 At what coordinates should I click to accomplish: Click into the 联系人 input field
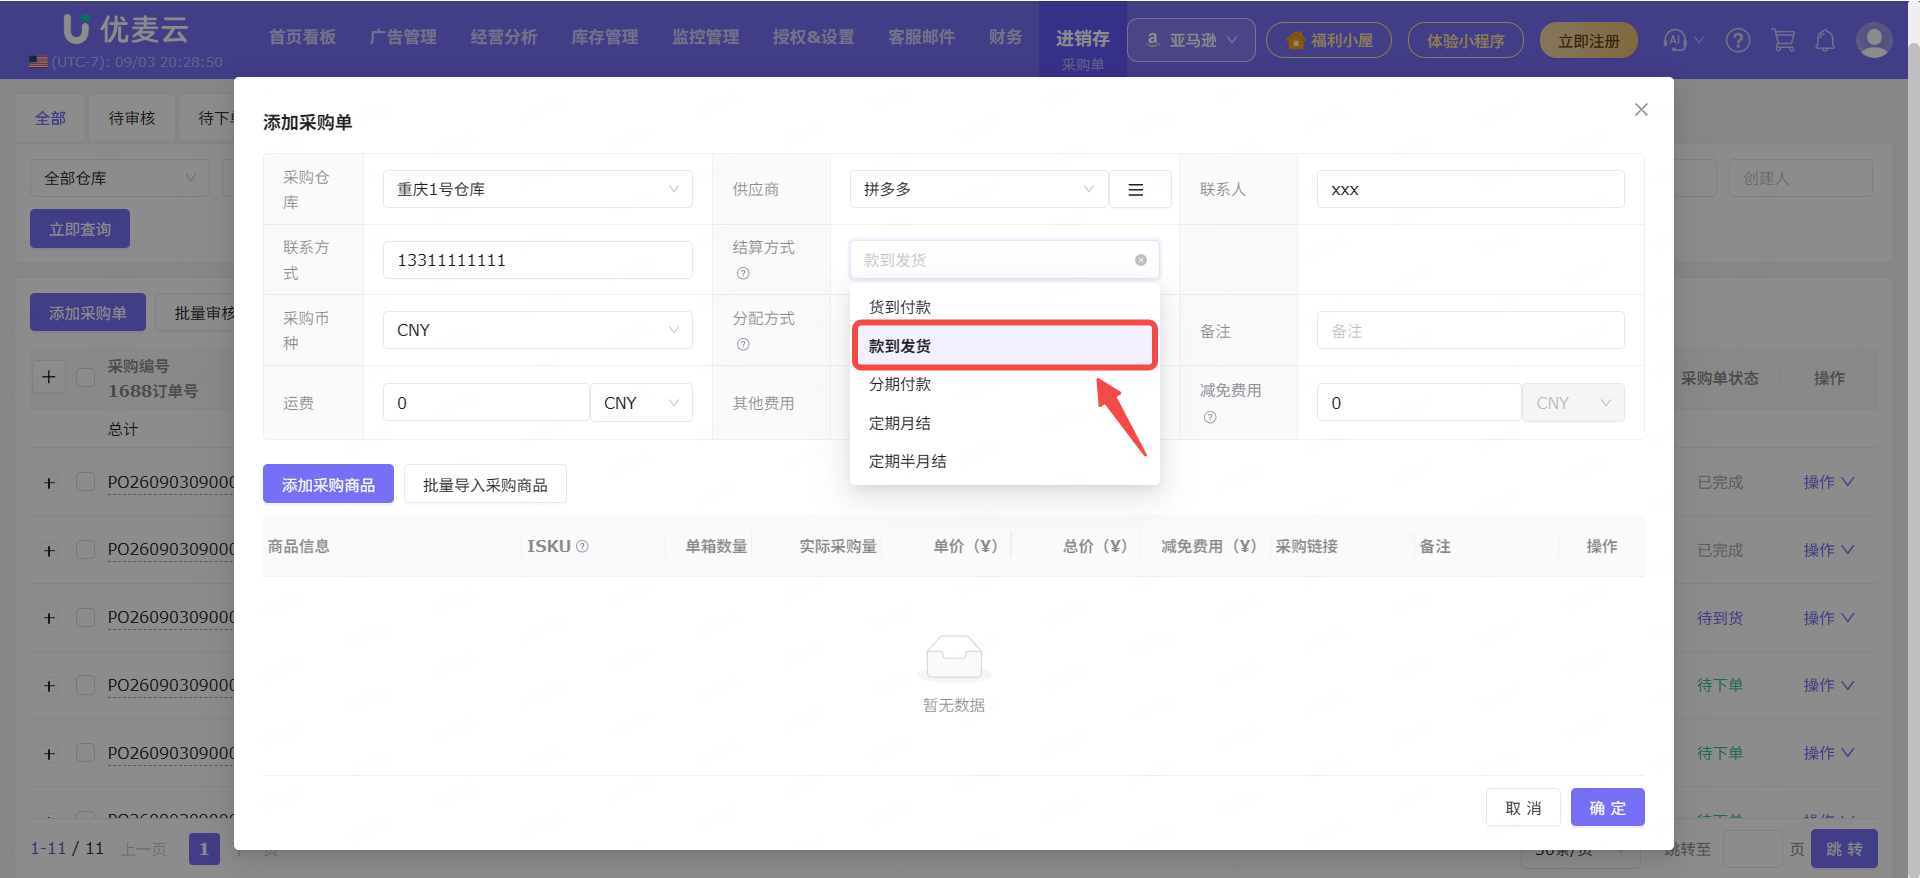pos(1470,189)
